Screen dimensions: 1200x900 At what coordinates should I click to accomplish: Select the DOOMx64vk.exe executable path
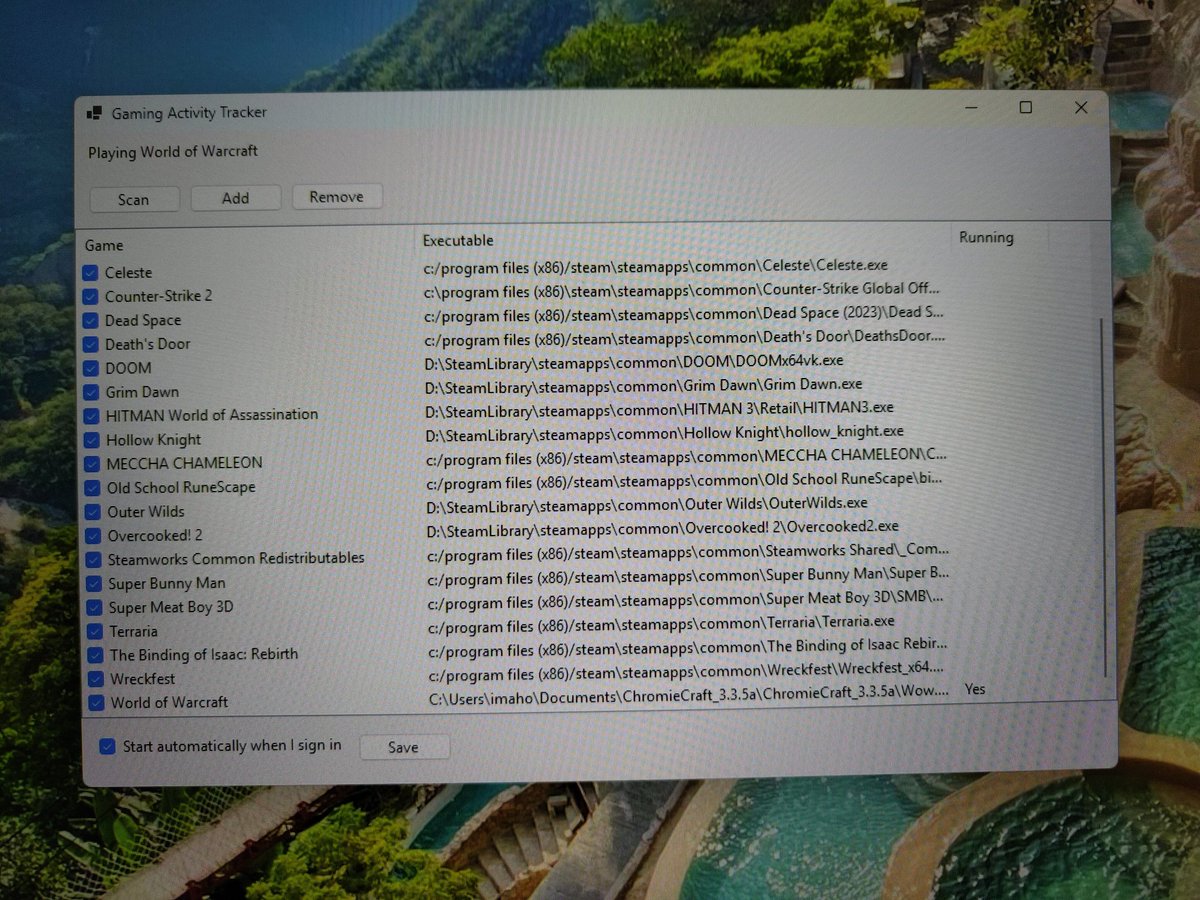click(x=634, y=361)
